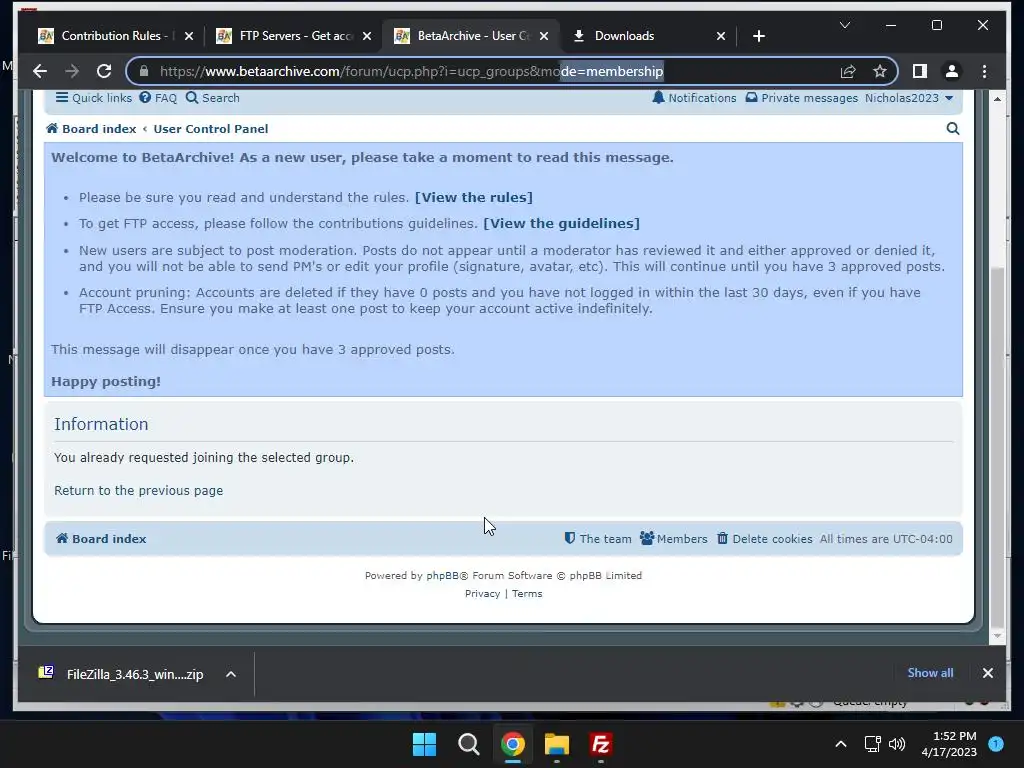The height and width of the screenshot is (768, 1024).
Task: Open Notifications bell menu
Action: point(694,98)
